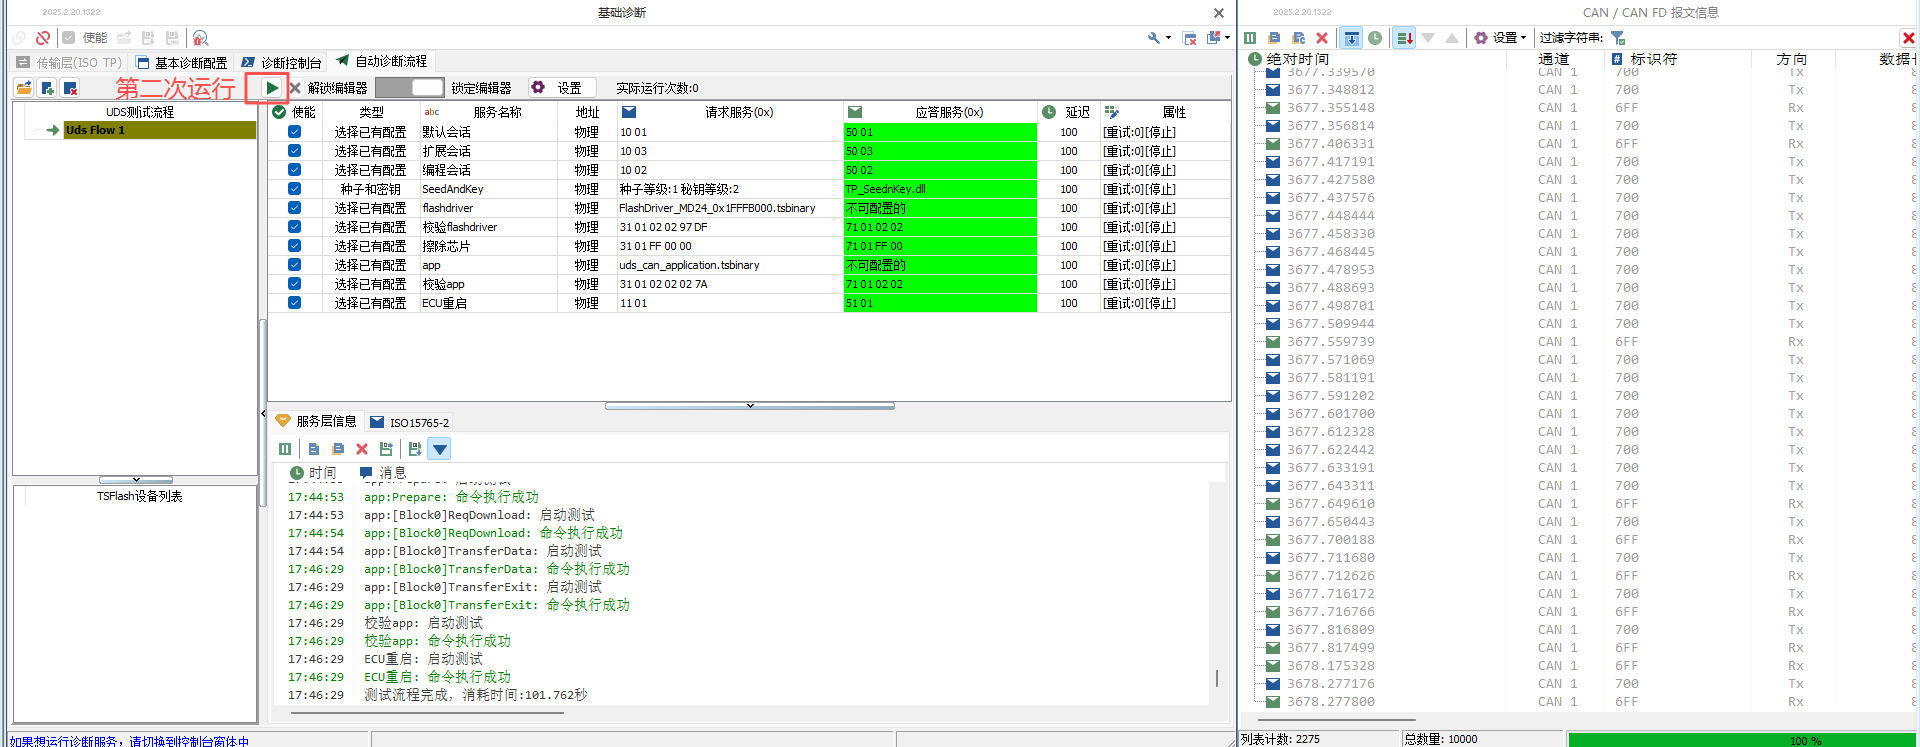This screenshot has width=1920, height=747.
Task: Toggle the sort-order icon in CAN window
Action: click(1404, 38)
